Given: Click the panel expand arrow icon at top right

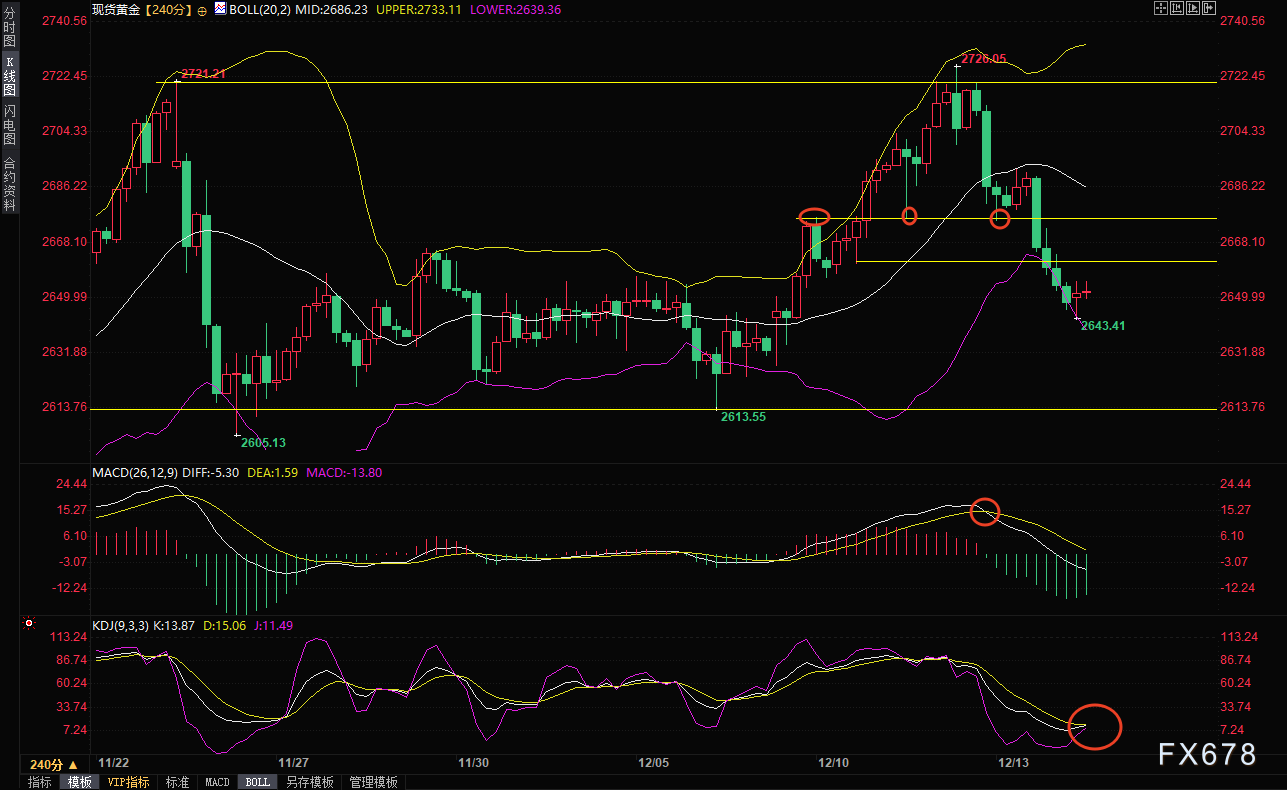Looking at the screenshot, I should [1210, 9].
